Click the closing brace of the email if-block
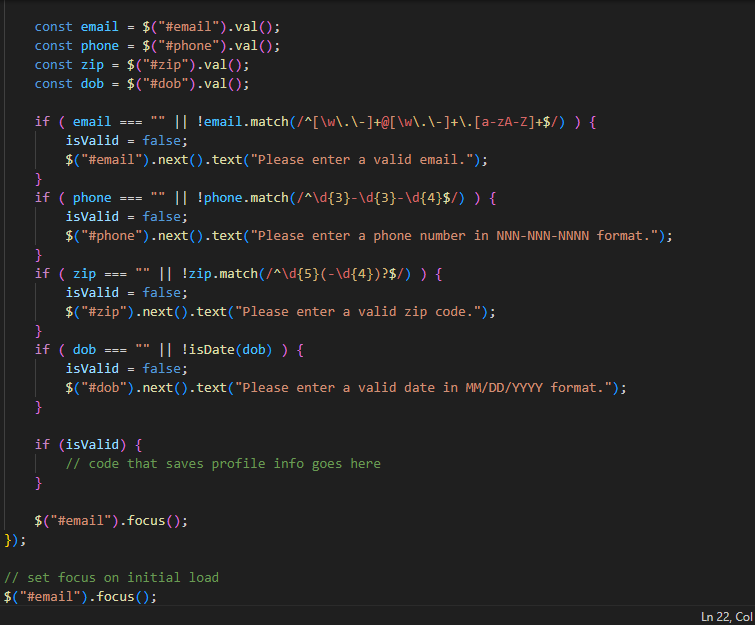The width and height of the screenshot is (755, 625). [39, 179]
